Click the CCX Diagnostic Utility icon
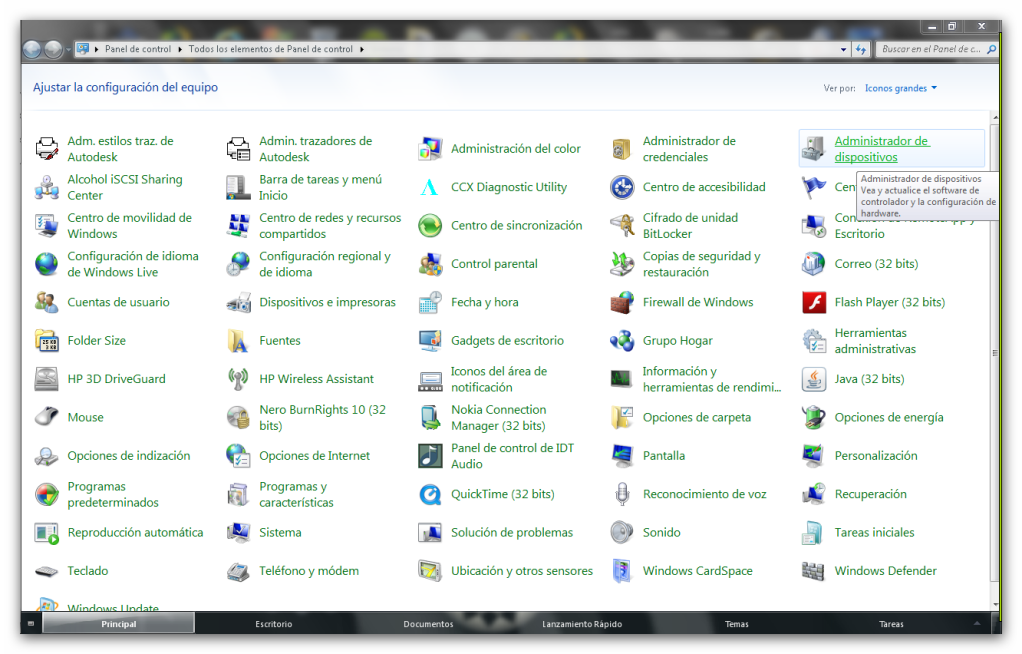1022x654 pixels. pos(430,187)
